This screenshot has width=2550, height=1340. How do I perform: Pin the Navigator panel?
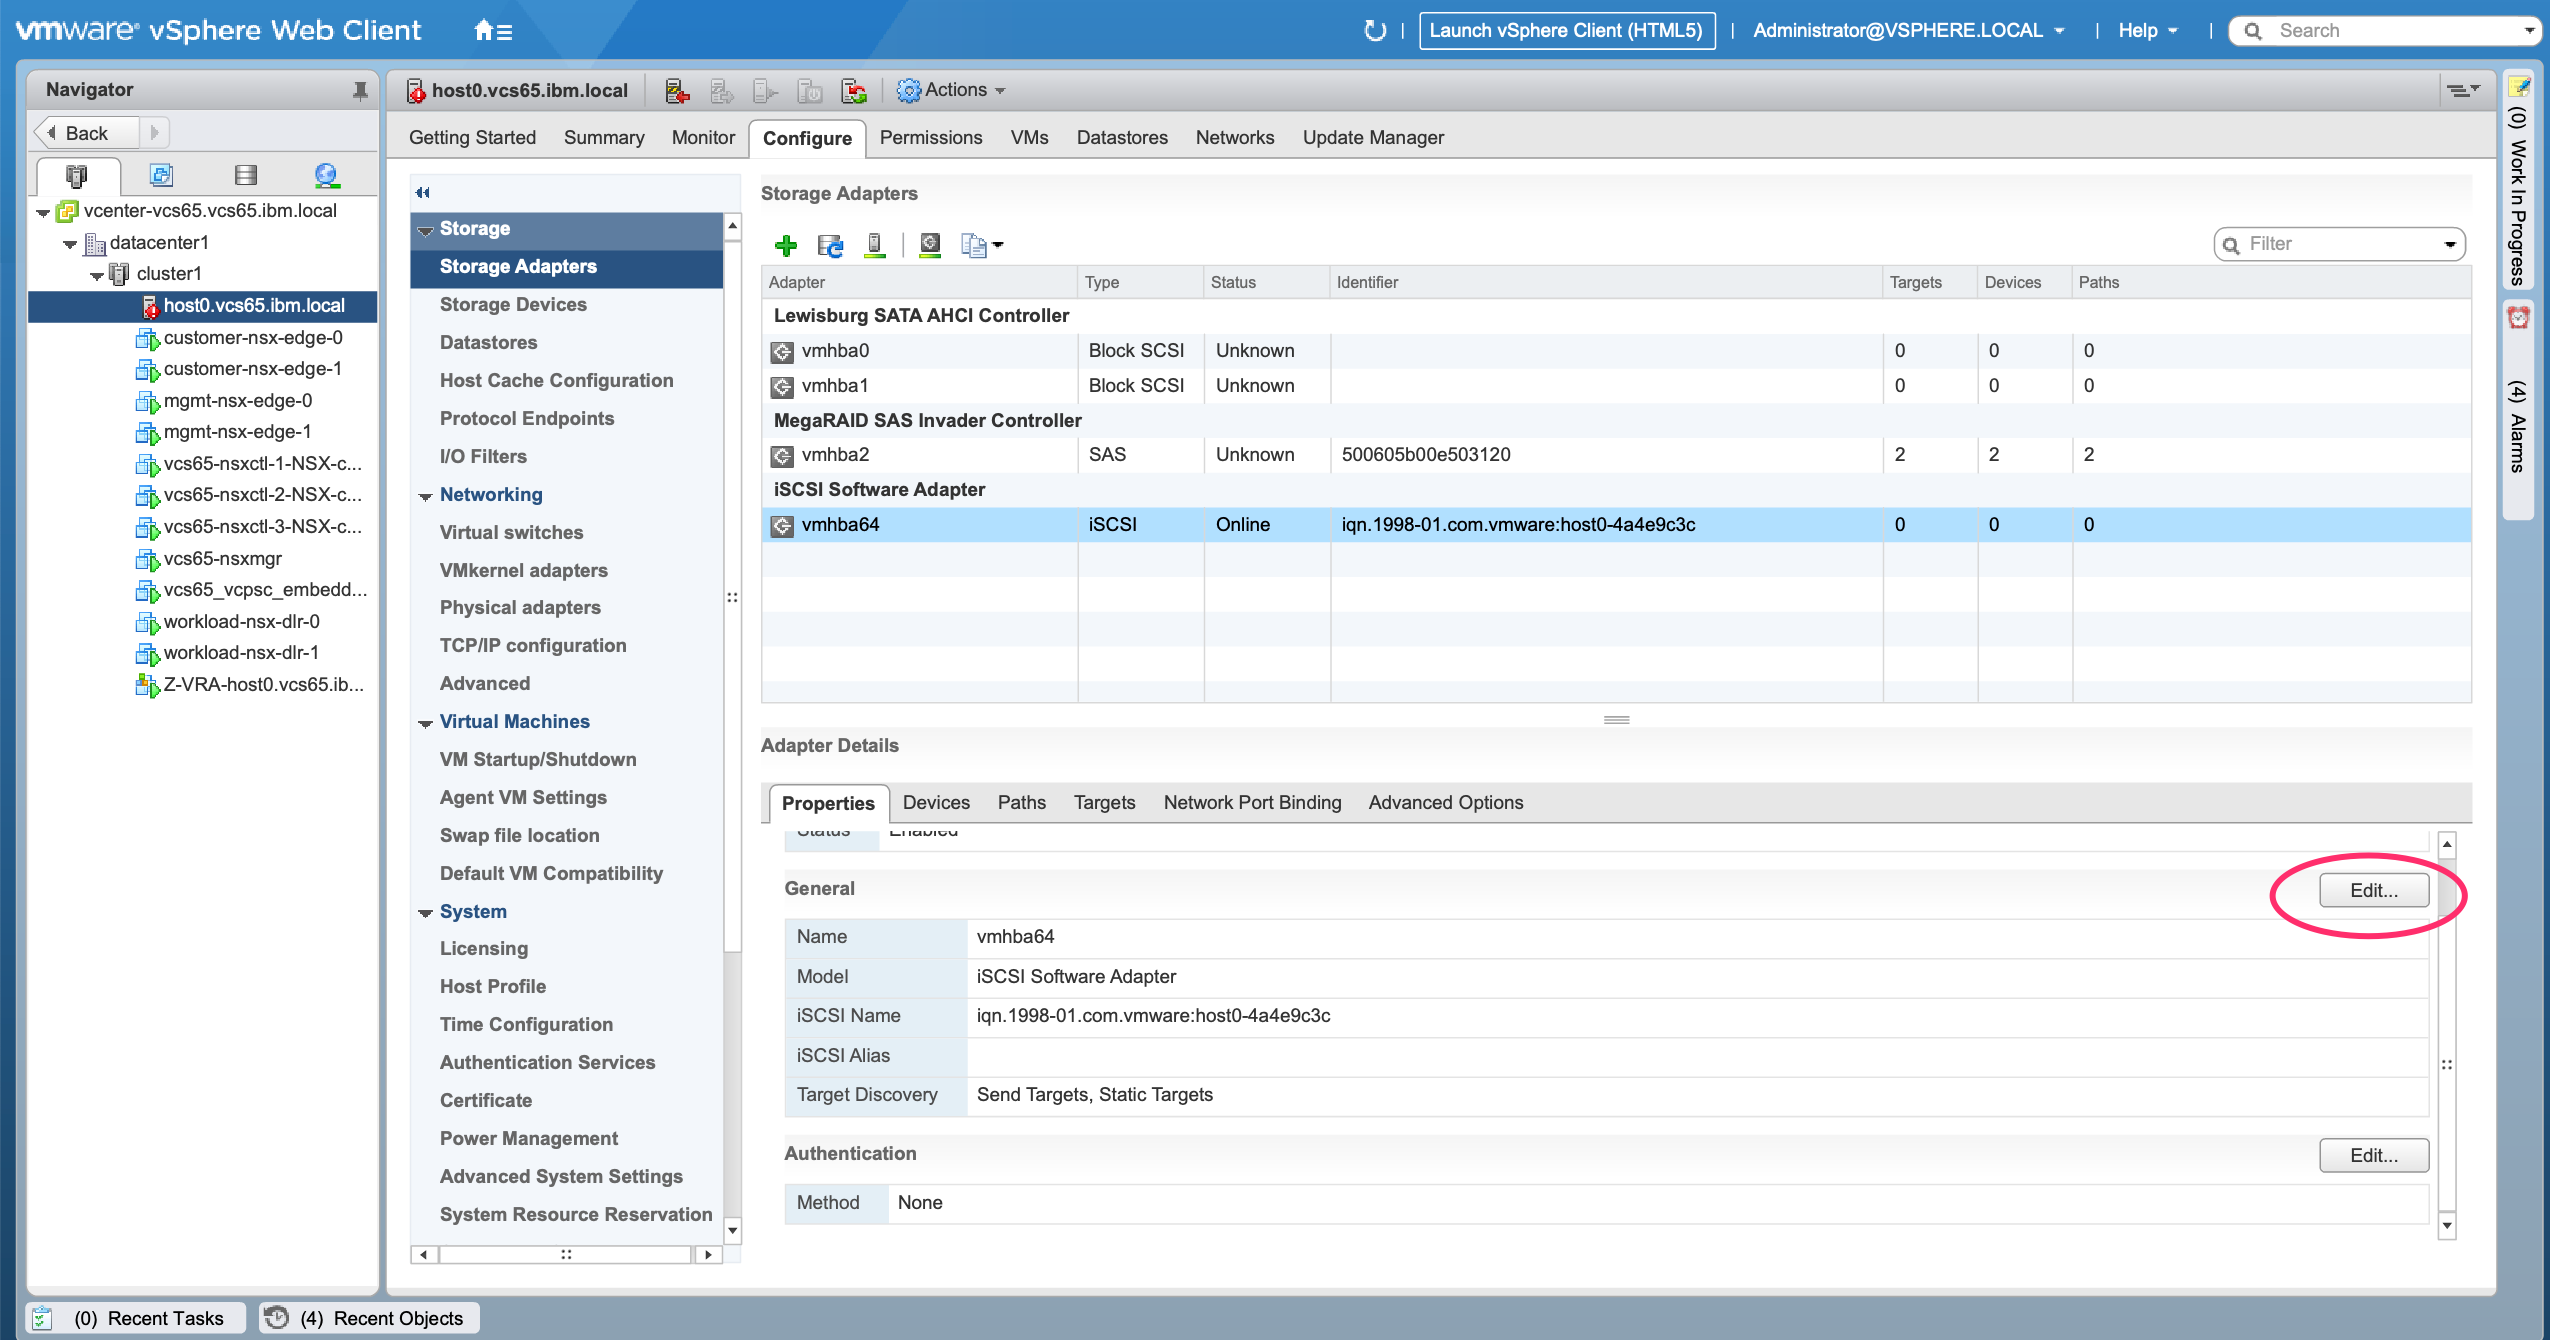[360, 91]
